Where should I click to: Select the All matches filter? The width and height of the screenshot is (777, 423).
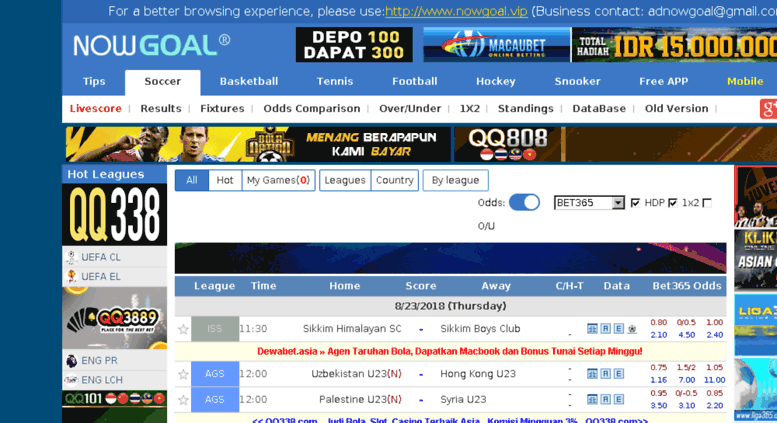[x=192, y=180]
